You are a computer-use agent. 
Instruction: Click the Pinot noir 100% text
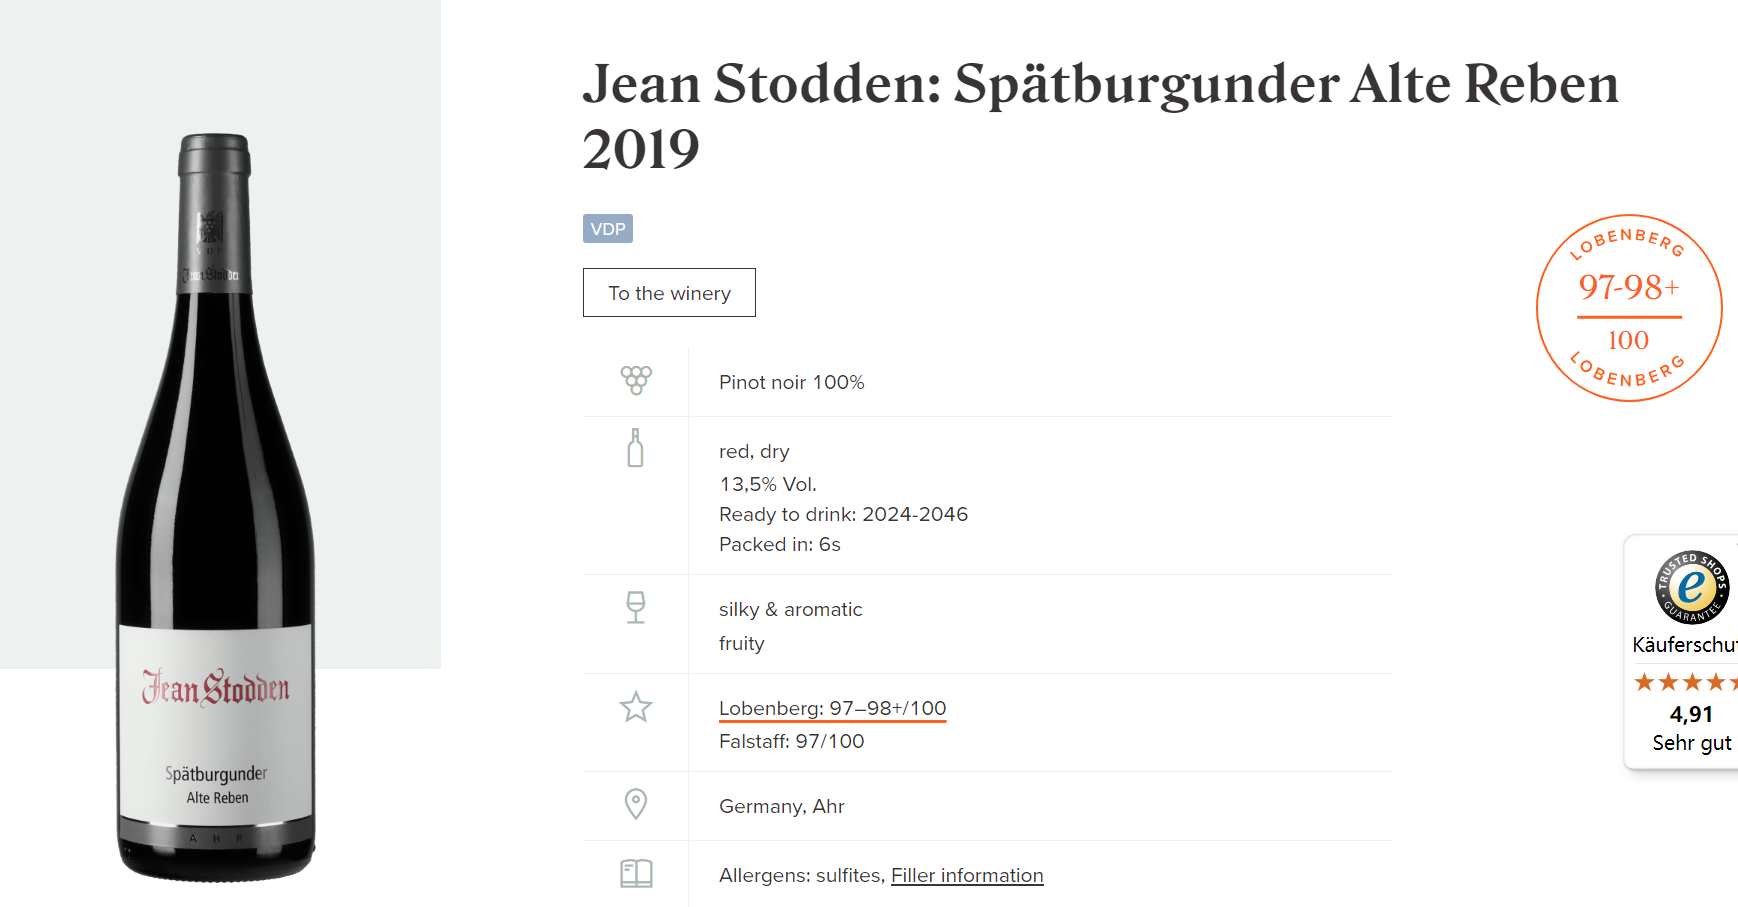click(x=791, y=382)
